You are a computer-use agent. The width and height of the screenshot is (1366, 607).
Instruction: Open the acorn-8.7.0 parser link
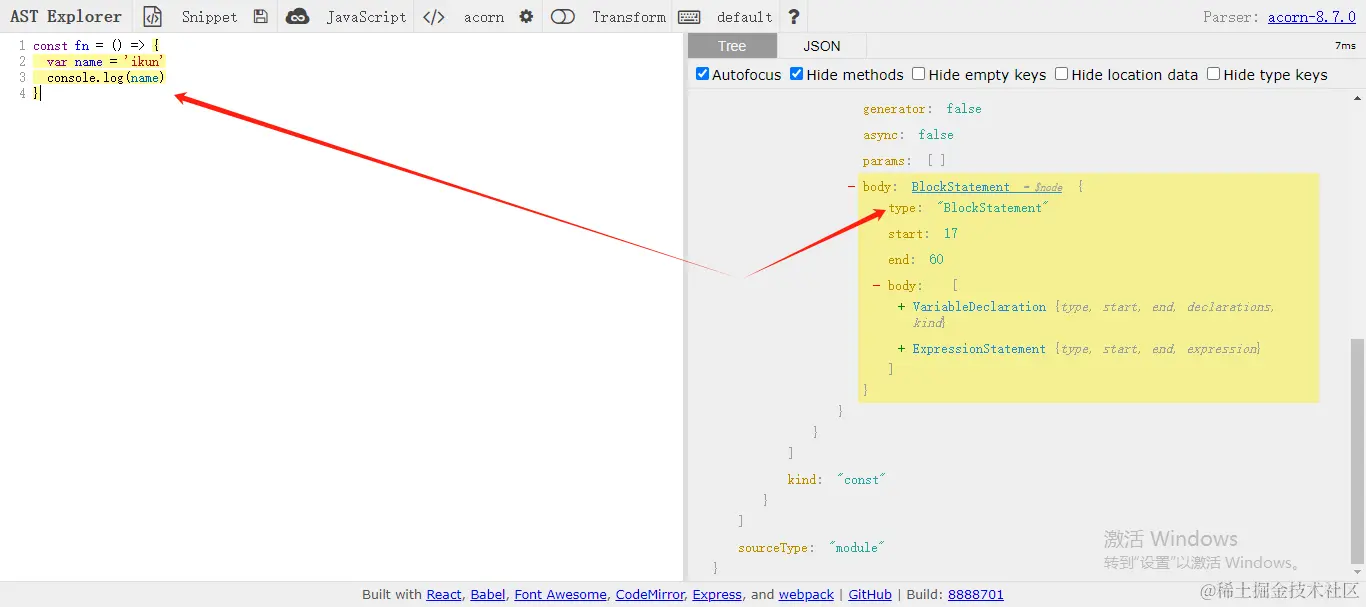click(x=1312, y=17)
